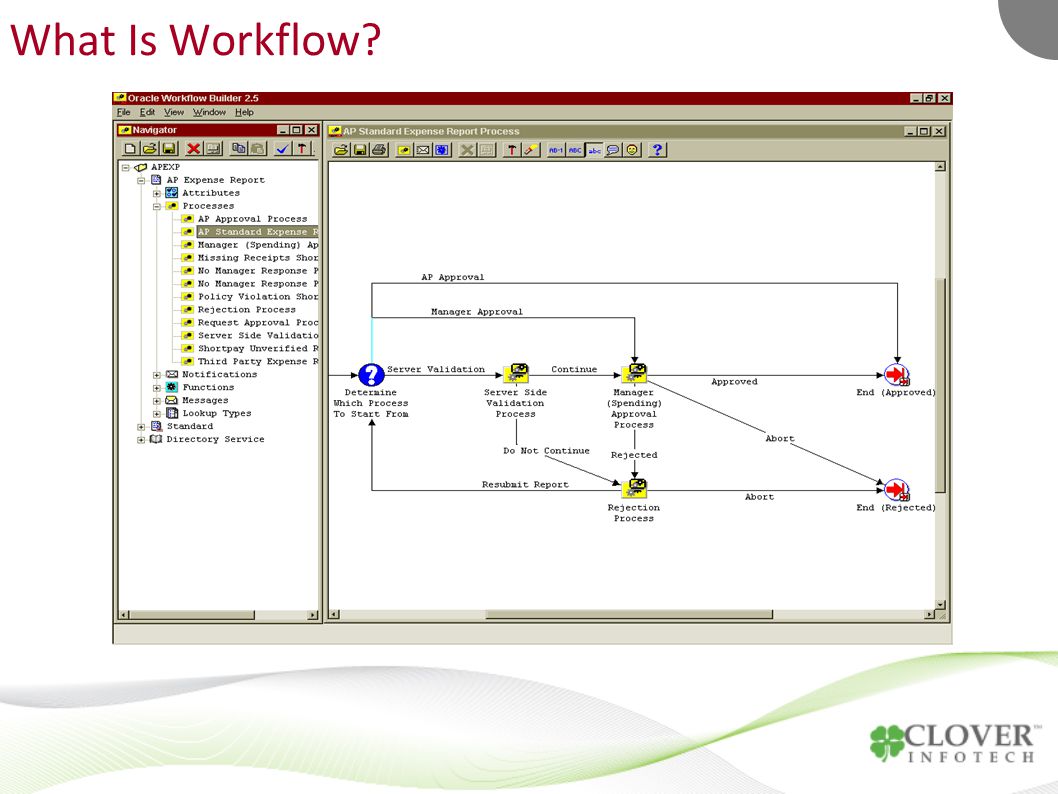The height and width of the screenshot is (794, 1058).
Task: Toggle the AB-1 instance label display
Action: [555, 150]
